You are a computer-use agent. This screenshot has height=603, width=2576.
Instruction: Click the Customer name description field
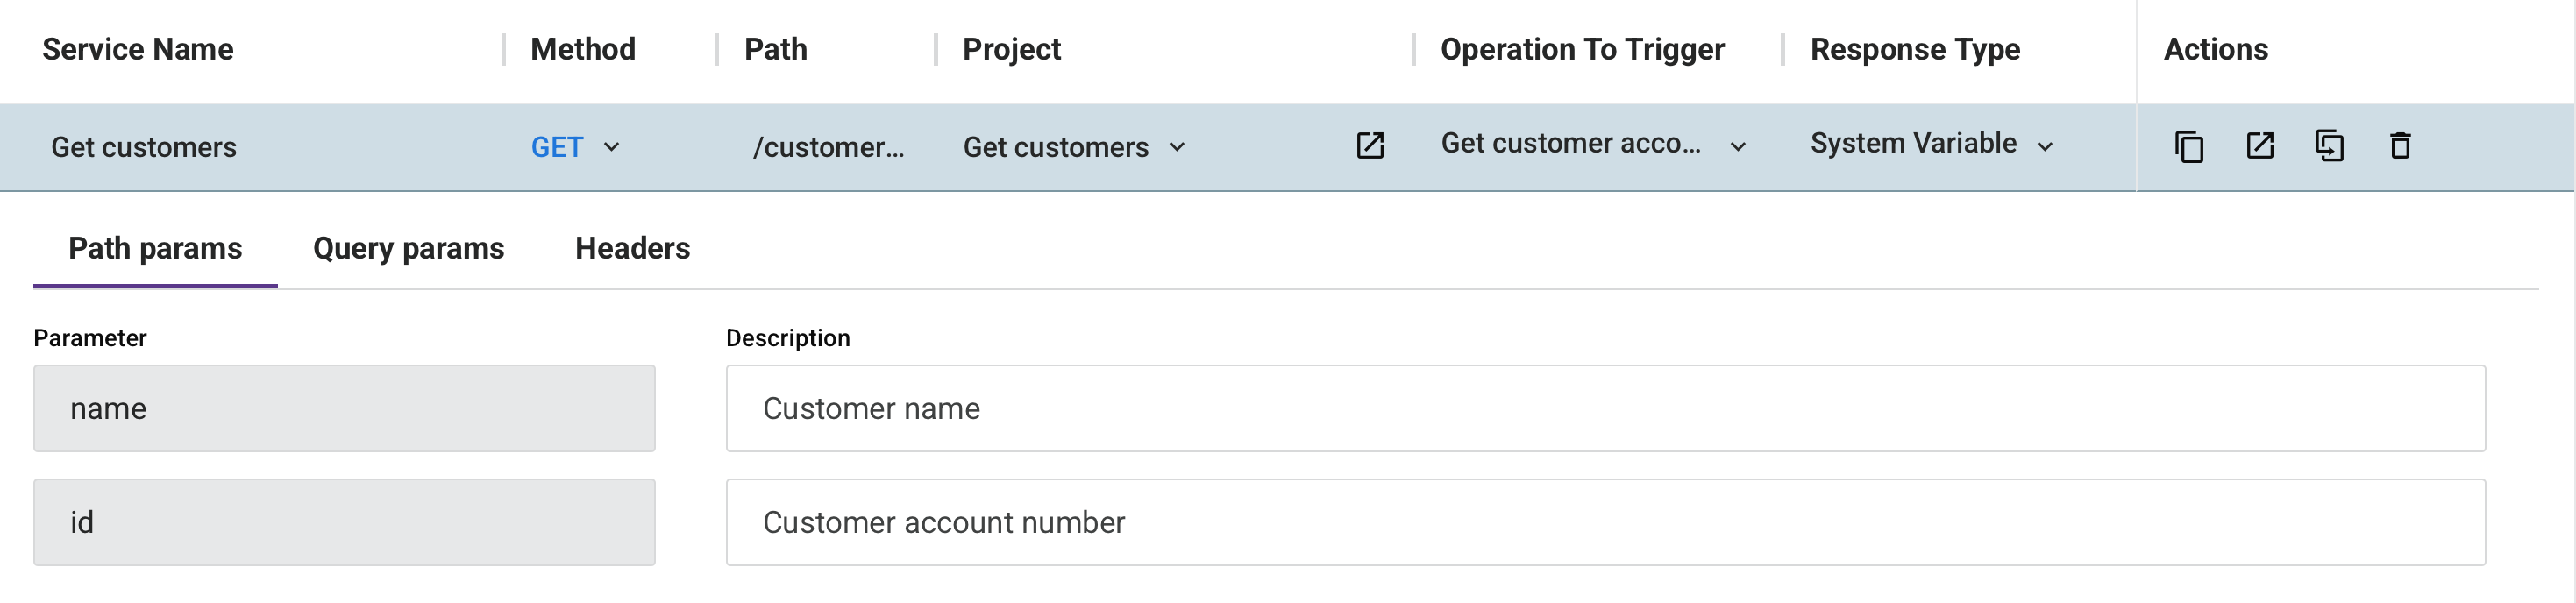pos(1605,409)
